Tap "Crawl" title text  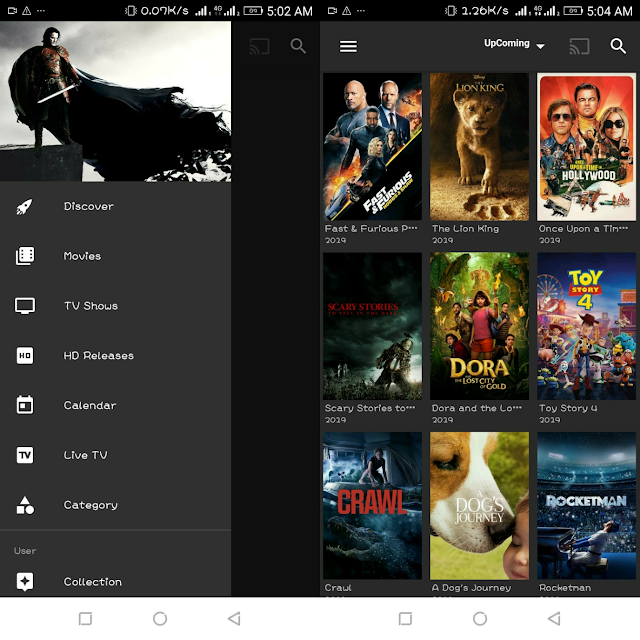click(x=338, y=588)
